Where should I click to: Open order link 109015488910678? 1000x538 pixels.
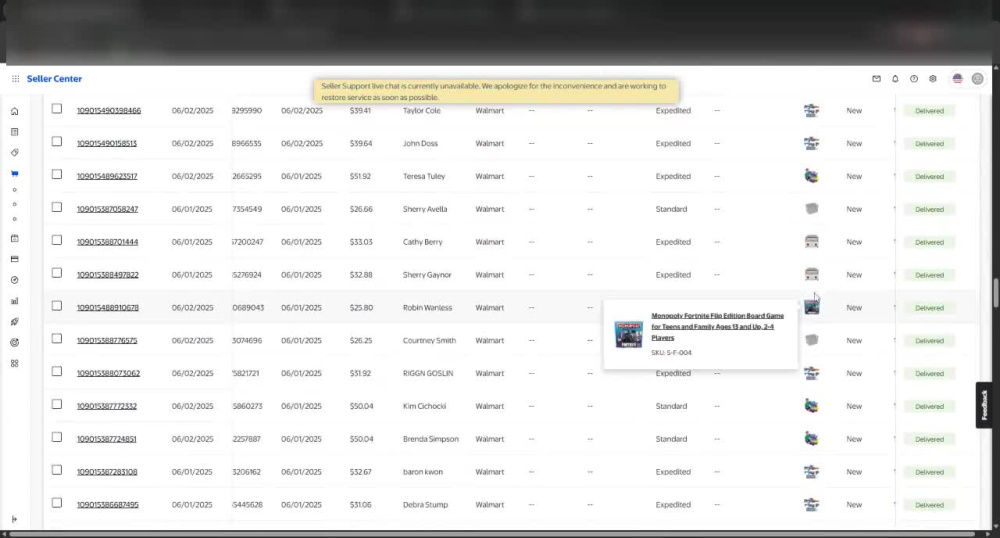[x=108, y=307]
